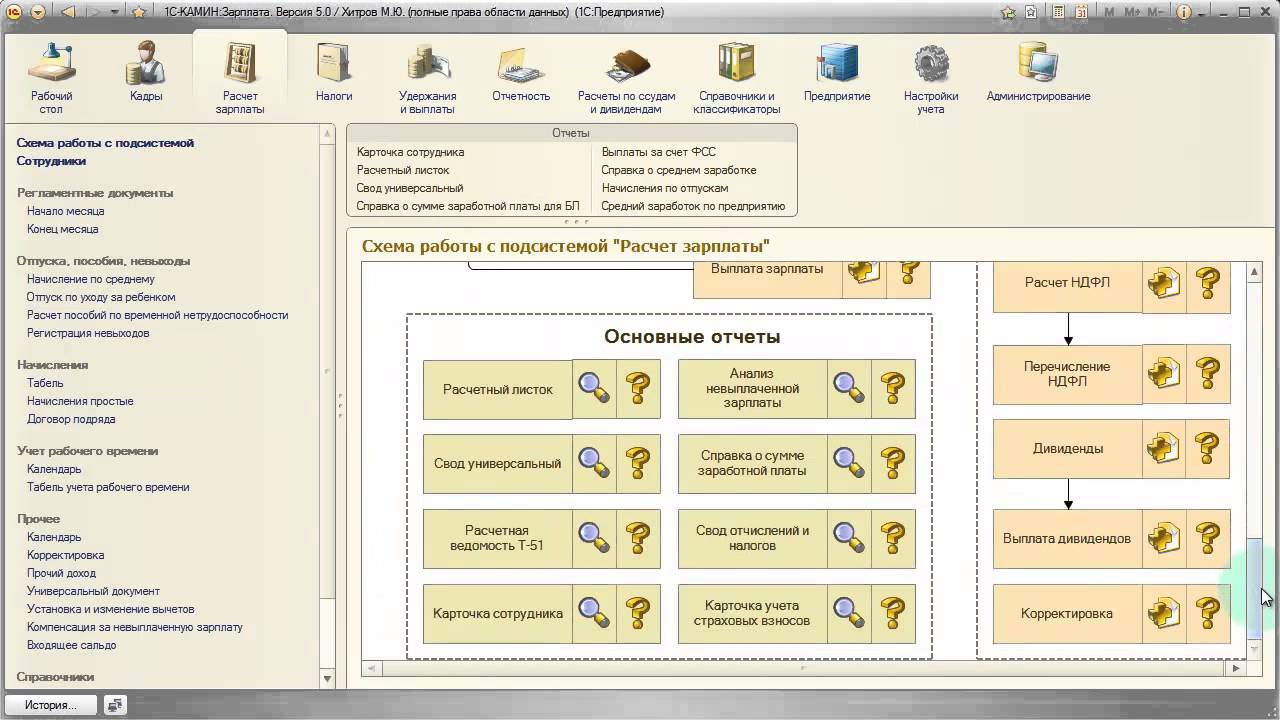The height and width of the screenshot is (720, 1280).
Task: Show help for Расчетный листок
Action: tap(638, 389)
